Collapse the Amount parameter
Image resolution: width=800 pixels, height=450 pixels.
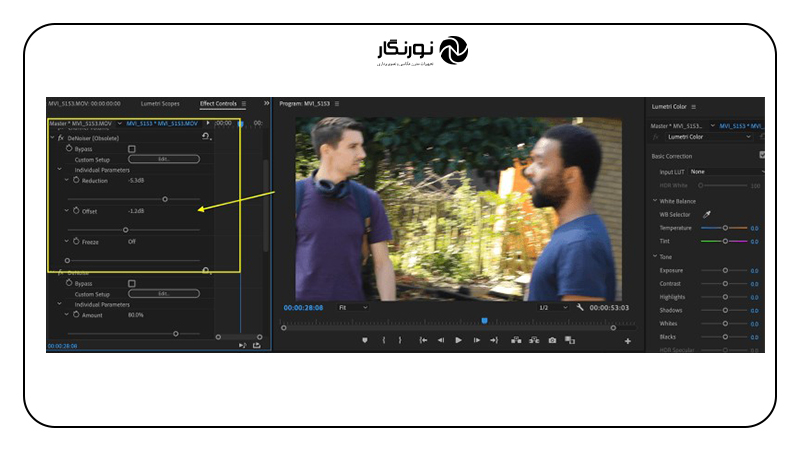coord(67,315)
